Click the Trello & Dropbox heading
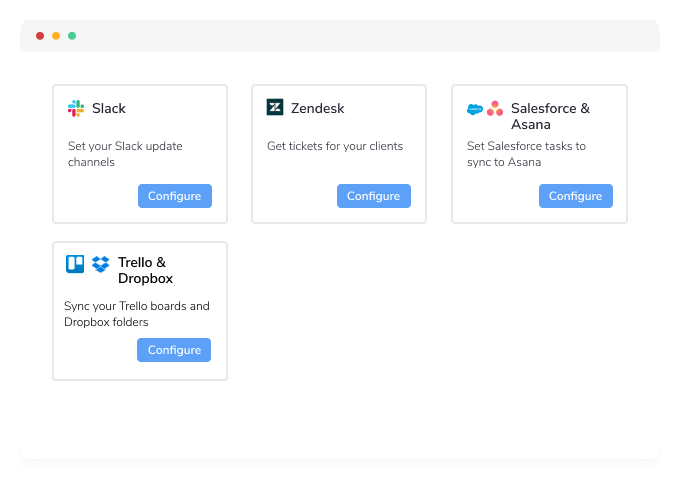Screen dimensions: 680x489 (x=146, y=271)
